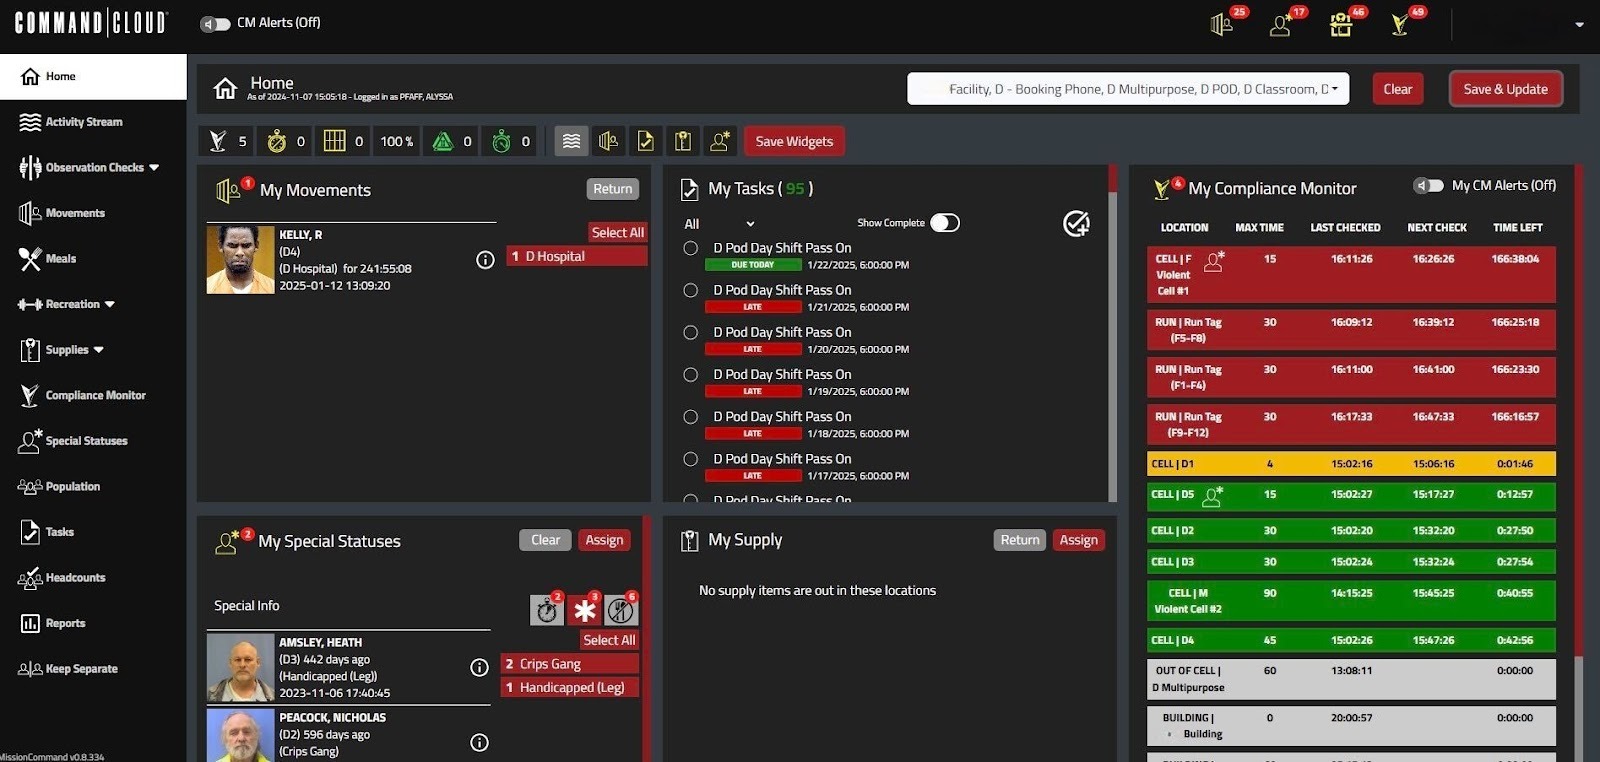
Task: Select the meal restriction special info filter
Action: click(x=621, y=610)
